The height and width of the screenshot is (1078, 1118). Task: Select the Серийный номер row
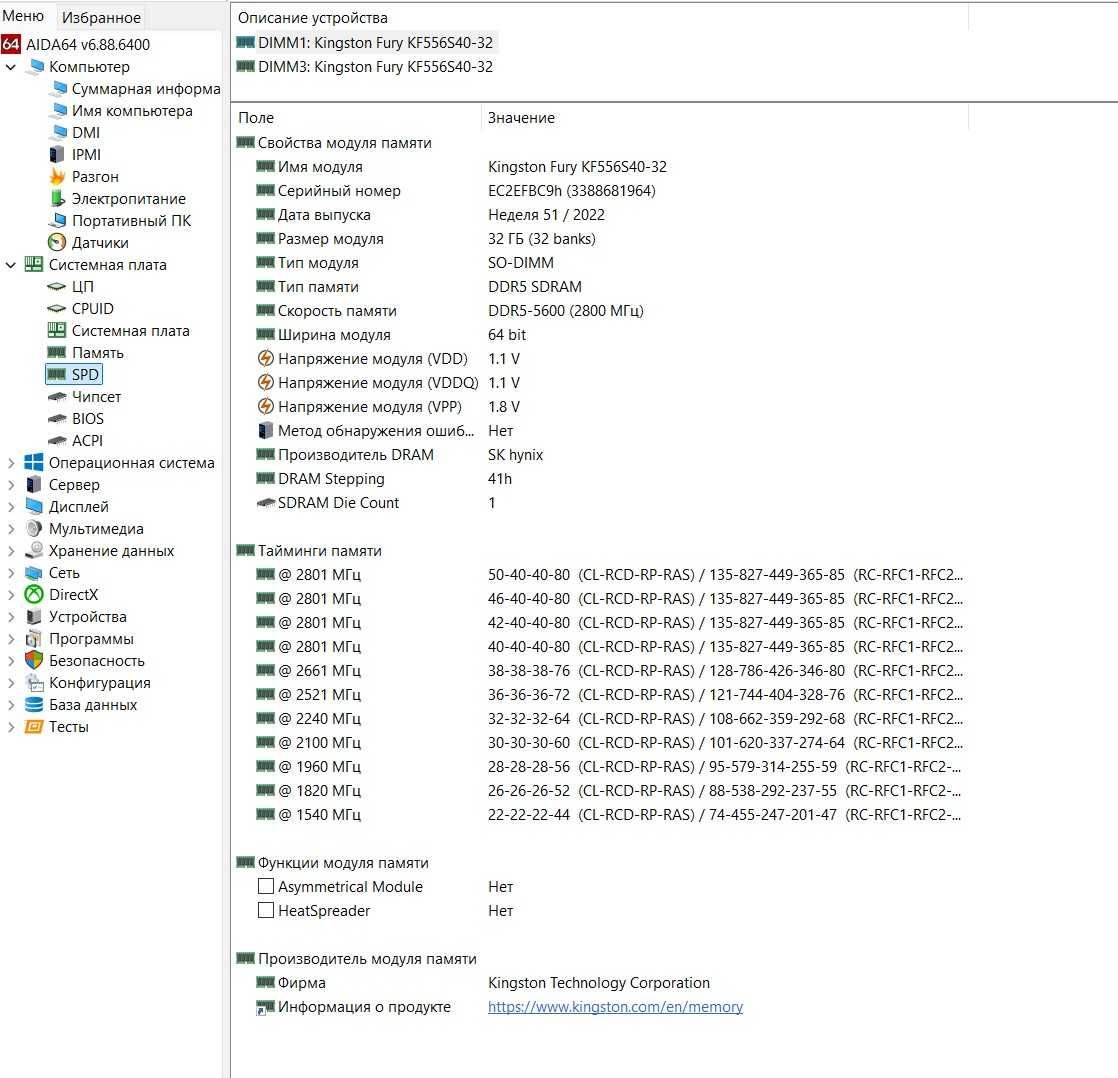(599, 191)
